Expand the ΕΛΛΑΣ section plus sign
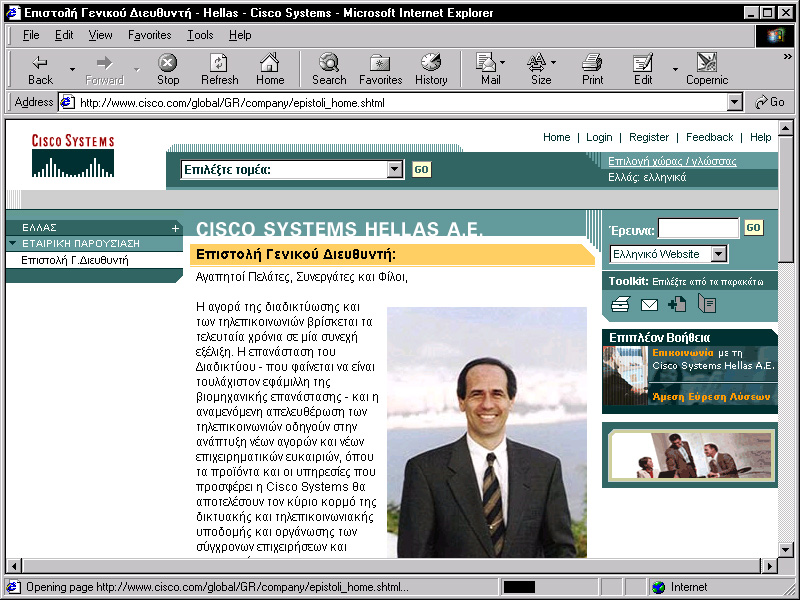800x600 pixels. (175, 228)
